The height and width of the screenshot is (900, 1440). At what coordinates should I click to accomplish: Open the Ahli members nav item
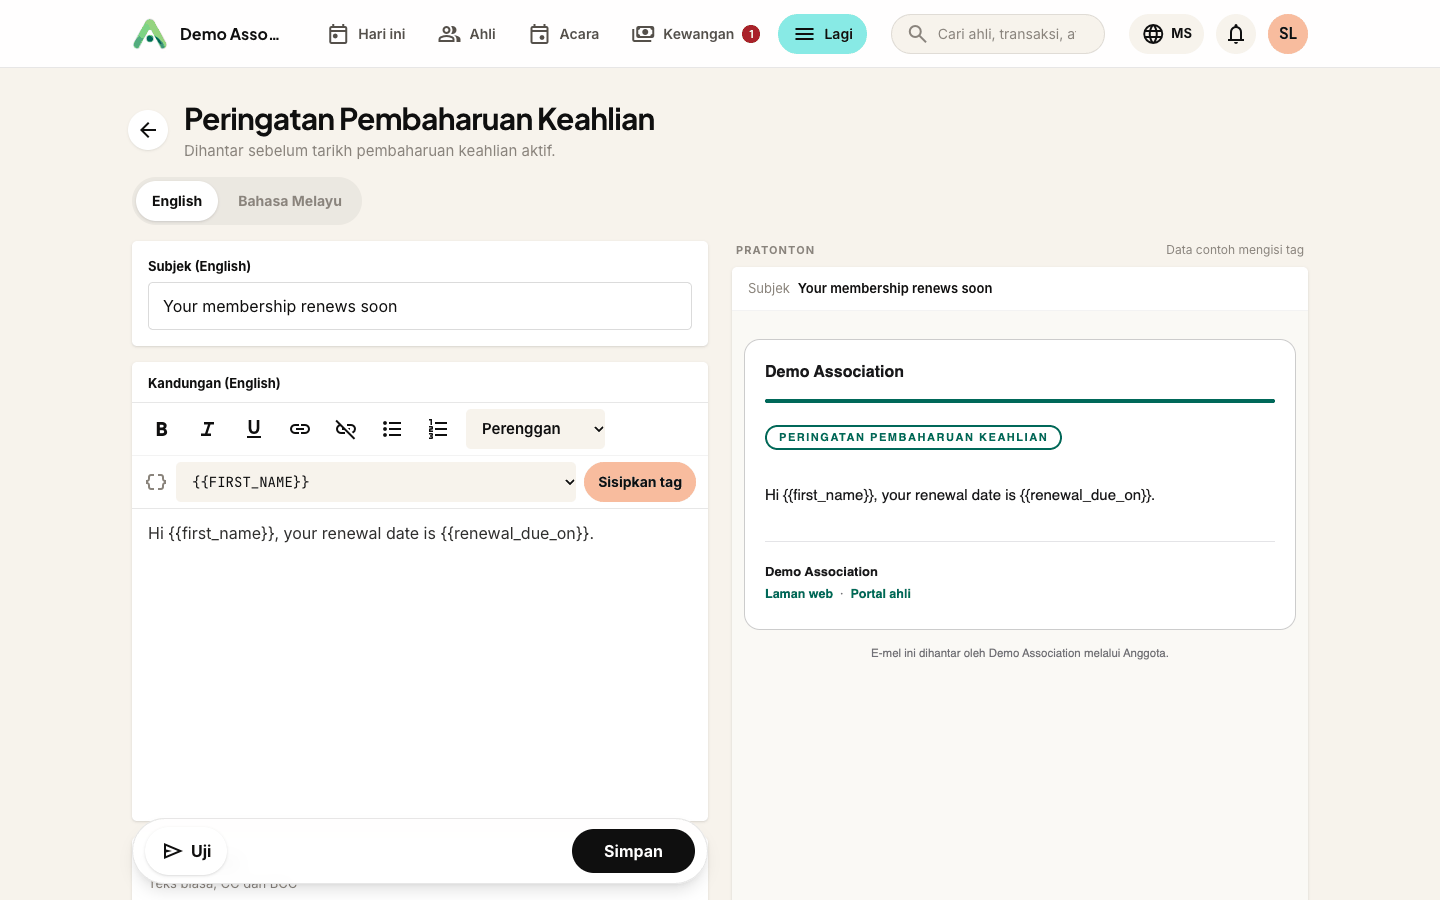(x=467, y=34)
